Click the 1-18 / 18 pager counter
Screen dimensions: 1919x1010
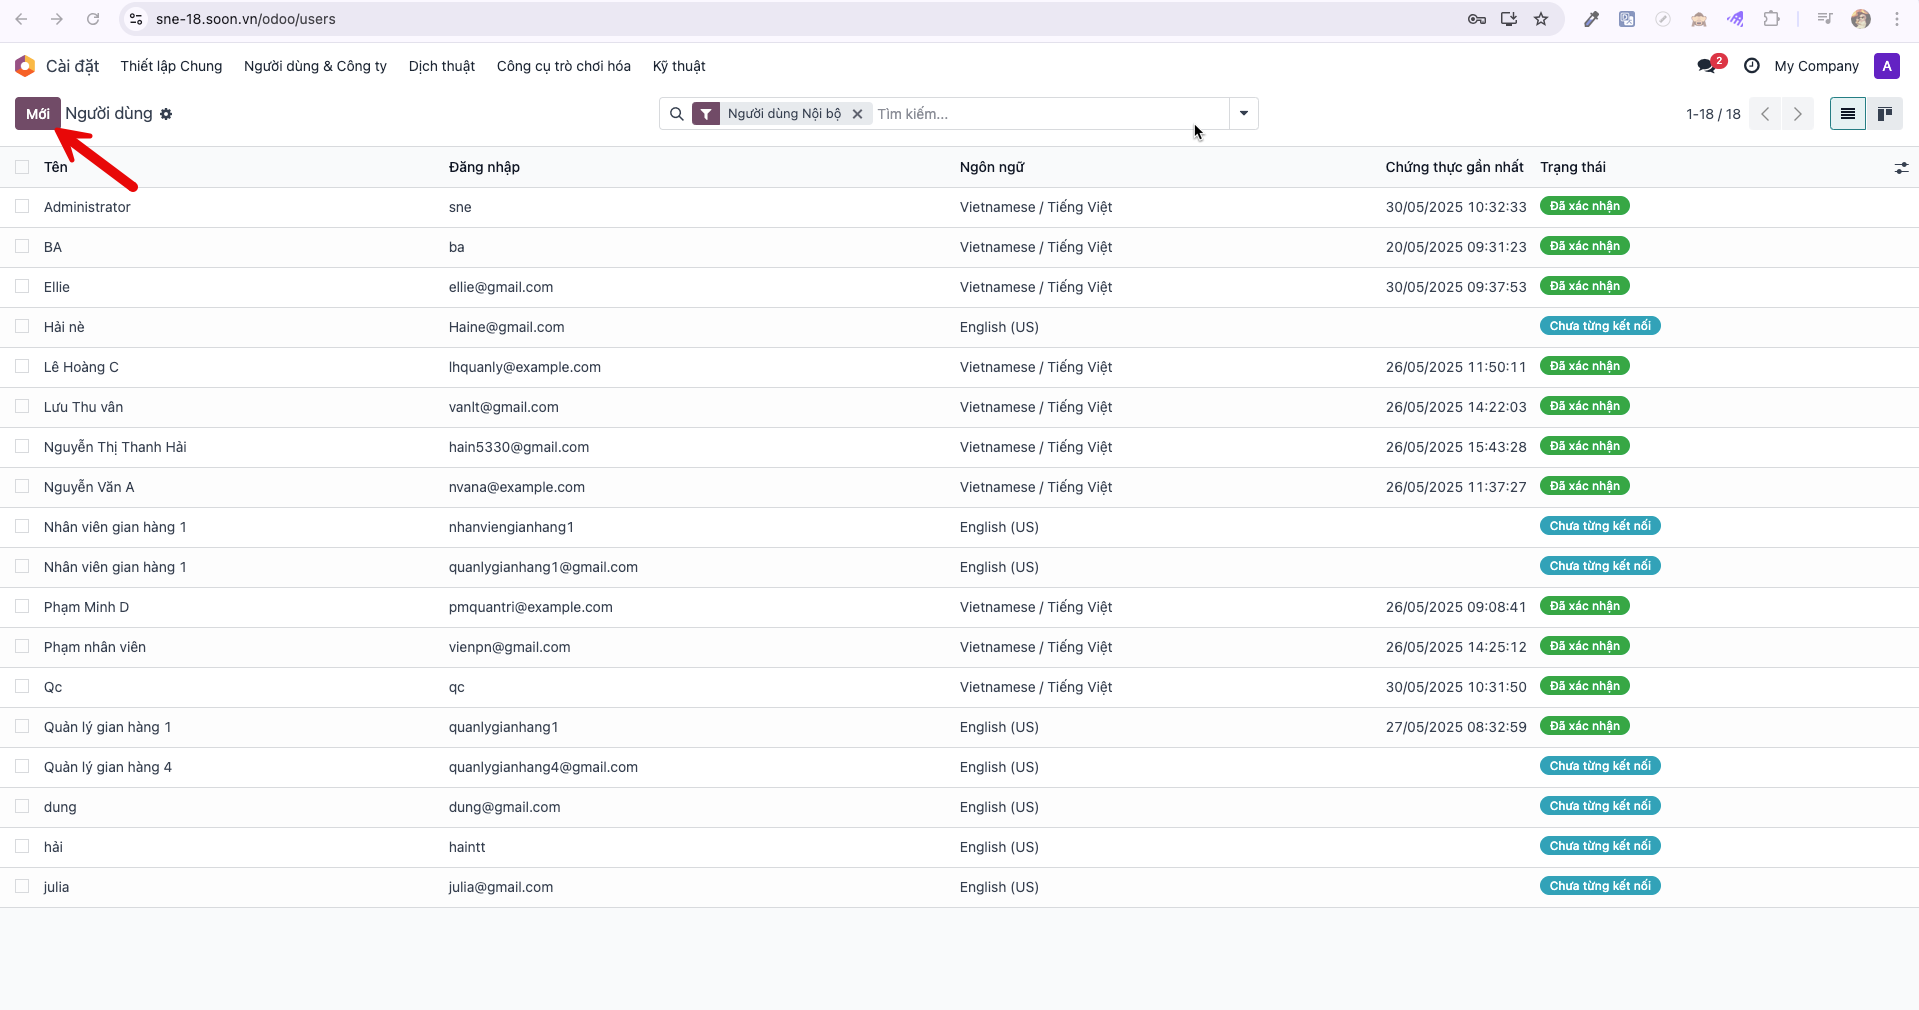pyautogui.click(x=1712, y=114)
